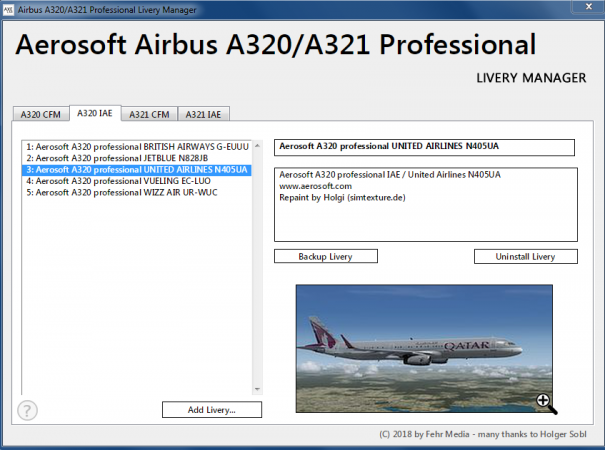Click scroll down arrow of livery list
Screen dimensions: 605x450
click(x=257, y=389)
